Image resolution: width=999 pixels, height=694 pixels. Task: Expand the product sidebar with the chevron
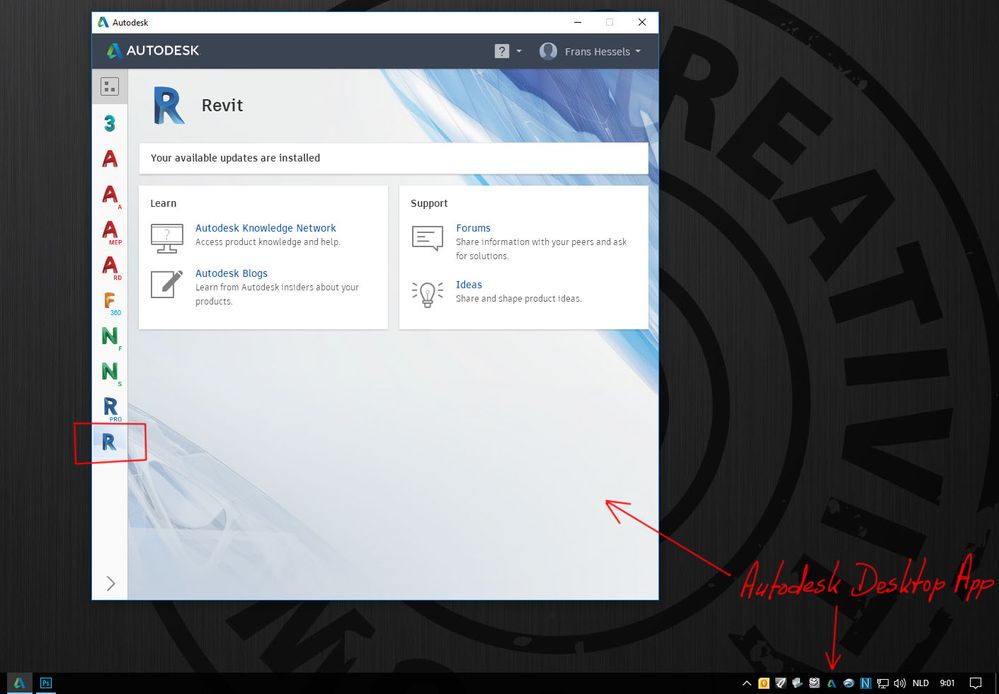tap(110, 583)
